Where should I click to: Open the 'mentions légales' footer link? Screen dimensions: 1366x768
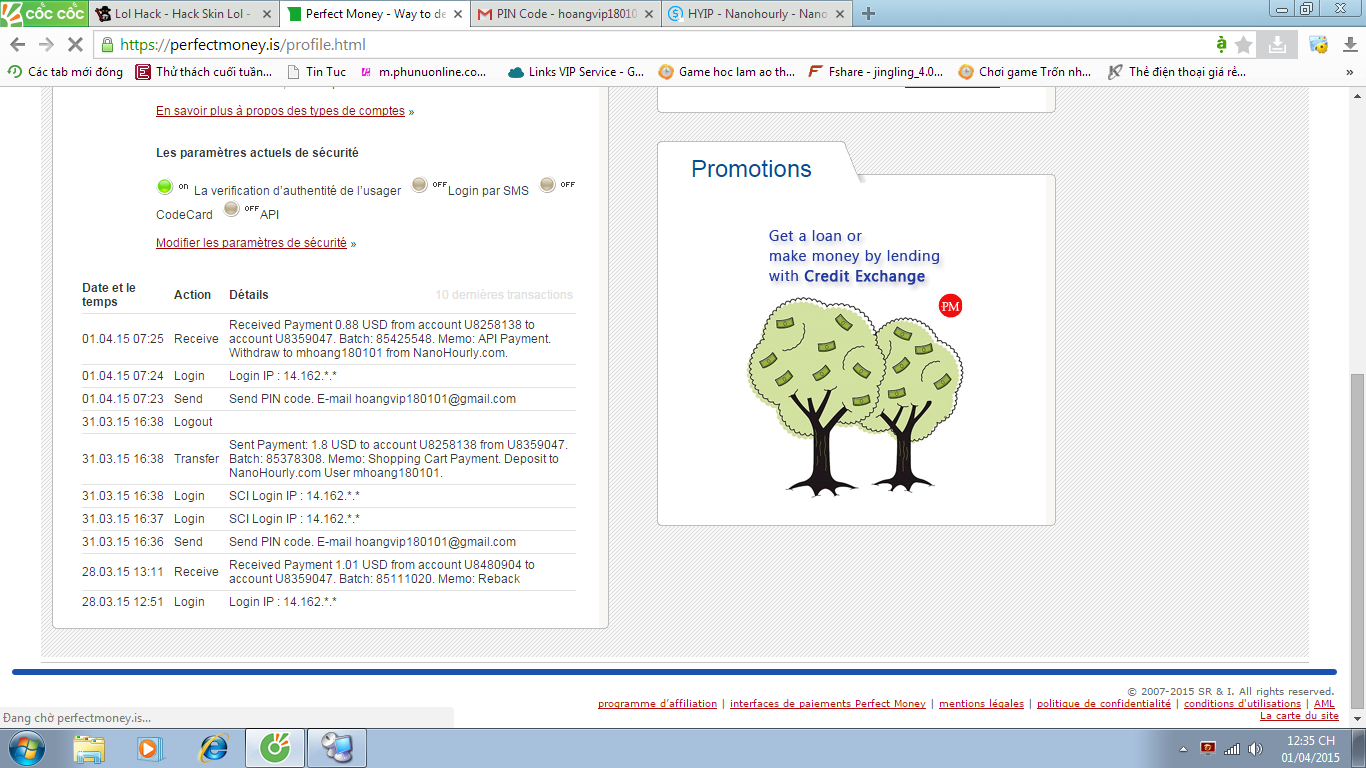[981, 704]
